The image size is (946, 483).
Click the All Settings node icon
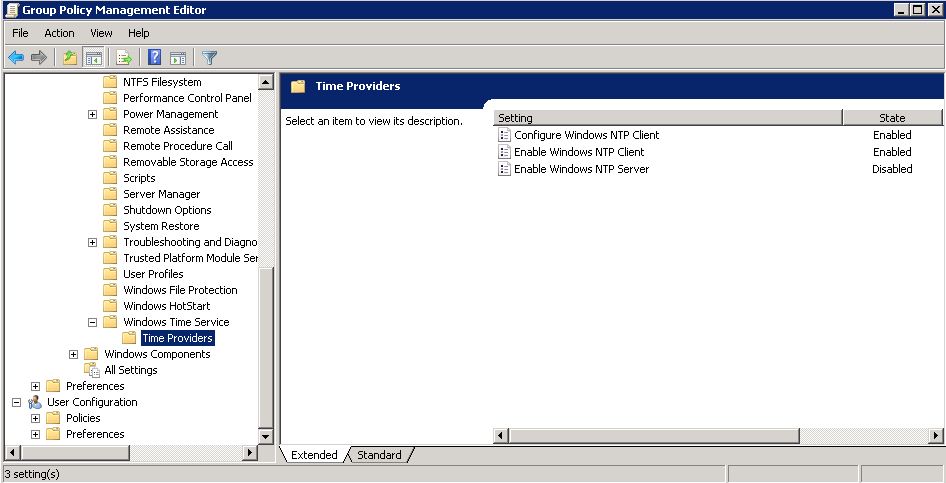[92, 370]
